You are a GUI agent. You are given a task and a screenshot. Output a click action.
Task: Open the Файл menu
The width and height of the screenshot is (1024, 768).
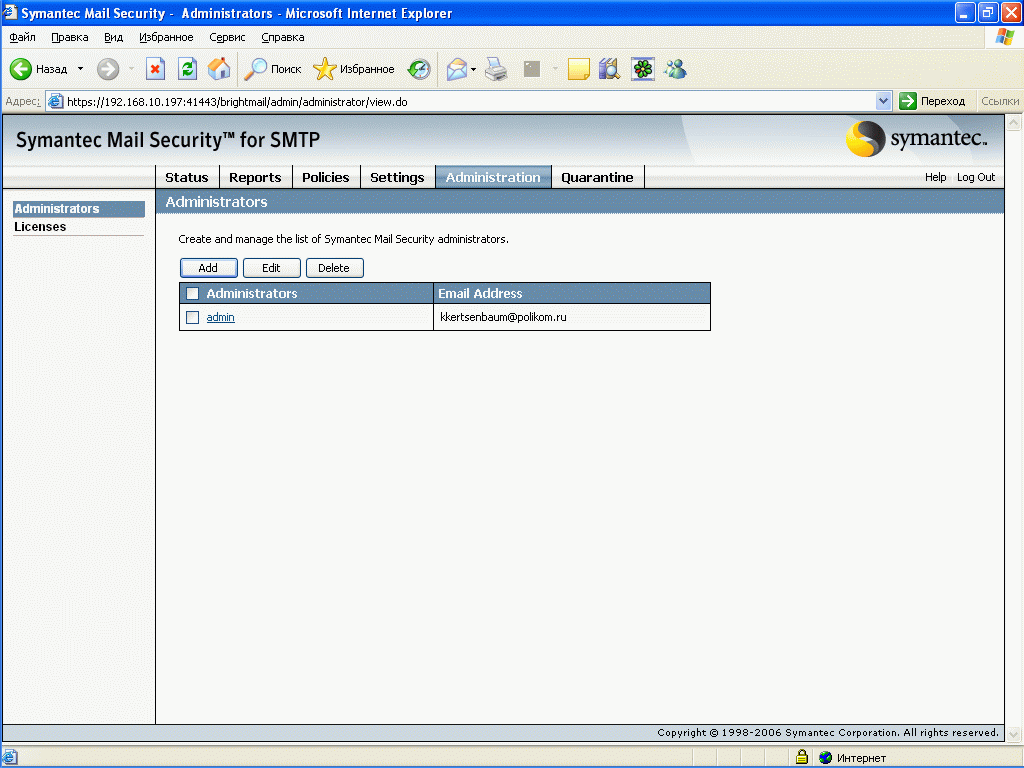click(x=22, y=37)
